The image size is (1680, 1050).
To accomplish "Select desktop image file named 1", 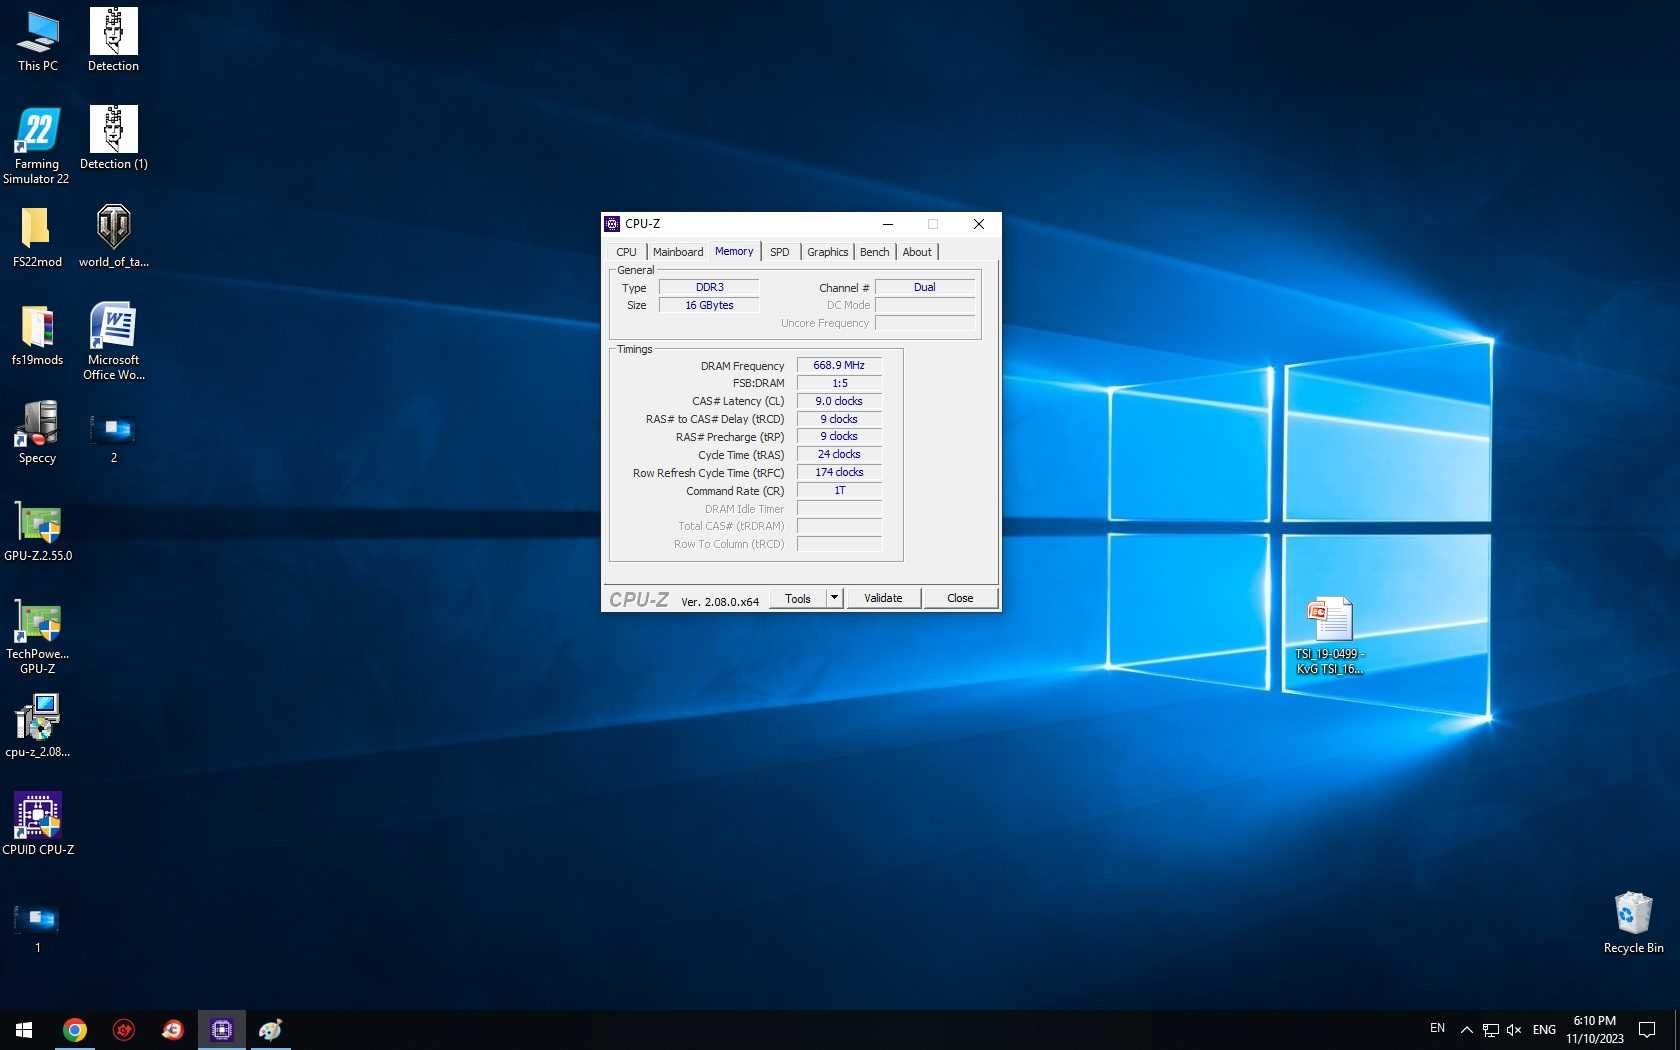I will (38, 928).
